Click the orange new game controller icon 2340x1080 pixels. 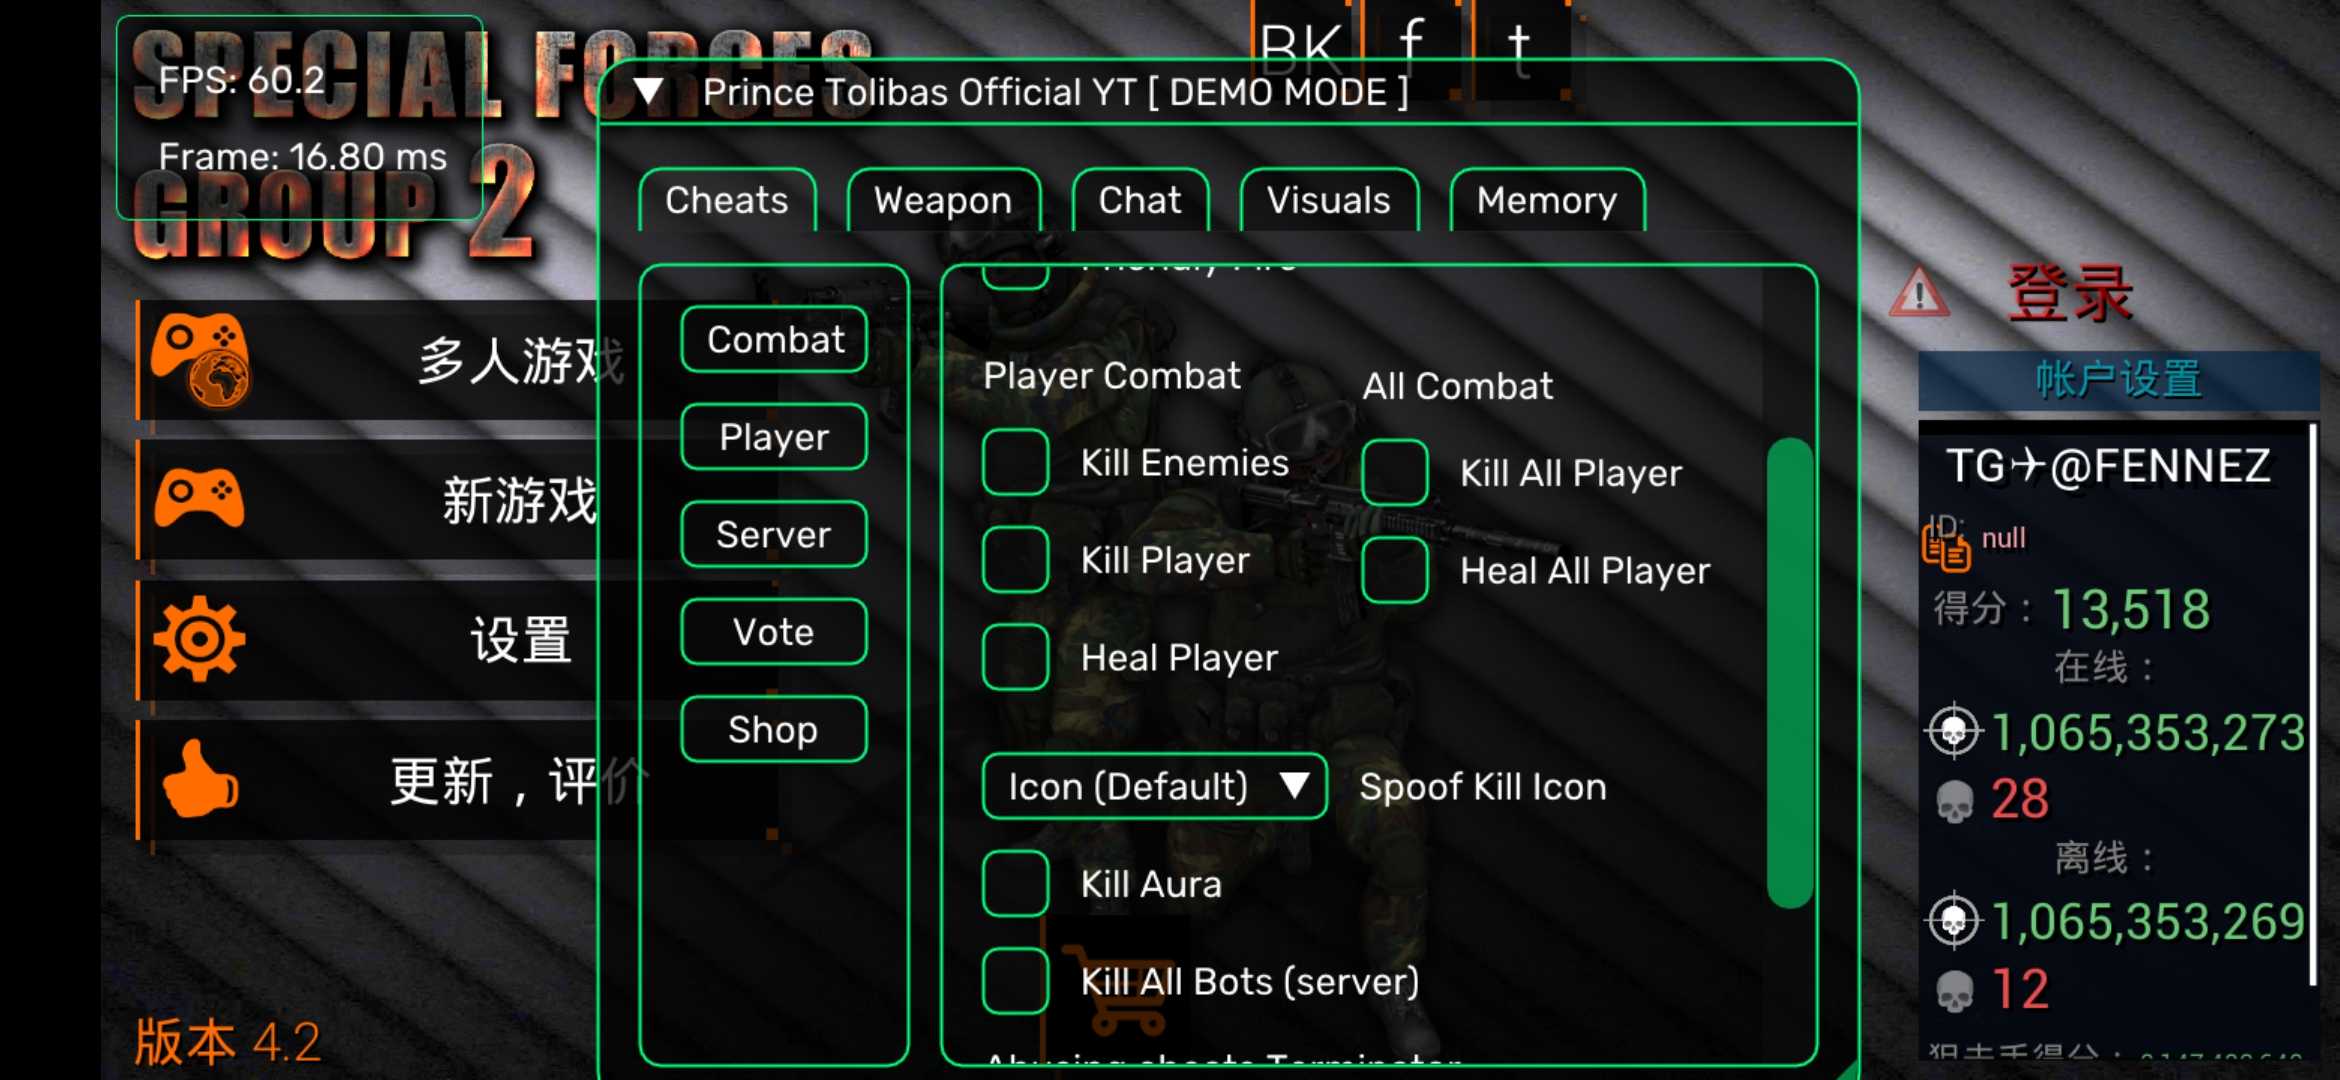click(199, 497)
